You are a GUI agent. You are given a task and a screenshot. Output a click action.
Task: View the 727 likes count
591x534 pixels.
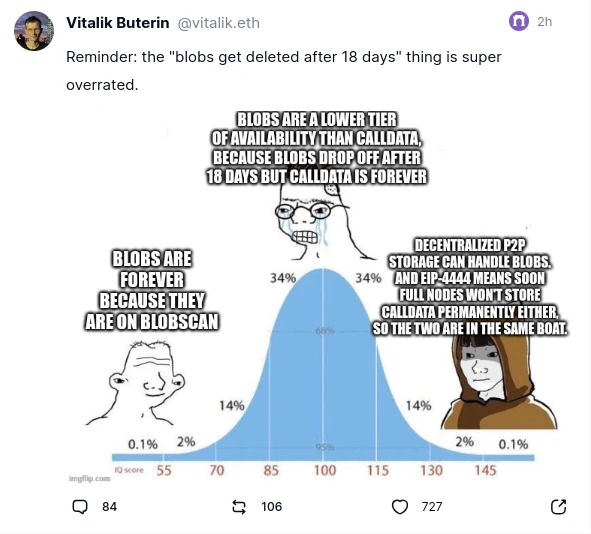point(432,506)
